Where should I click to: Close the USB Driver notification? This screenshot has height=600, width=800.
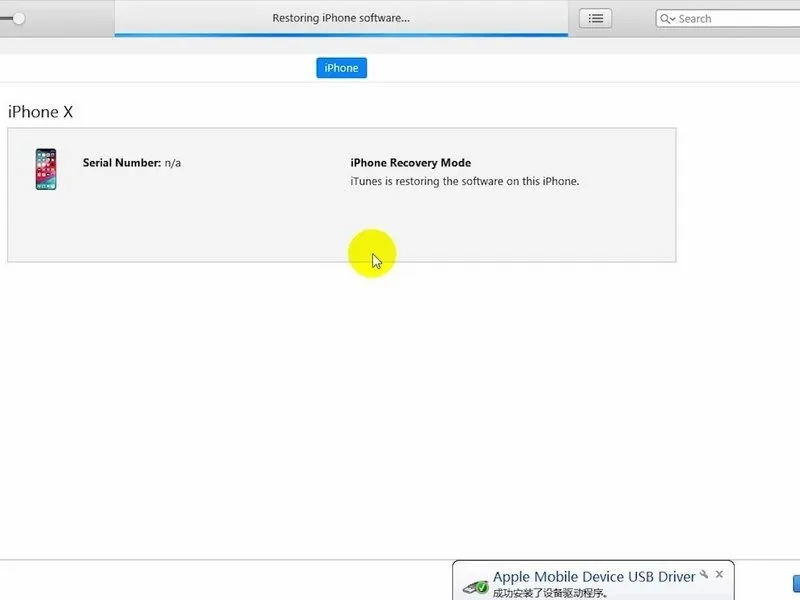[x=719, y=574]
